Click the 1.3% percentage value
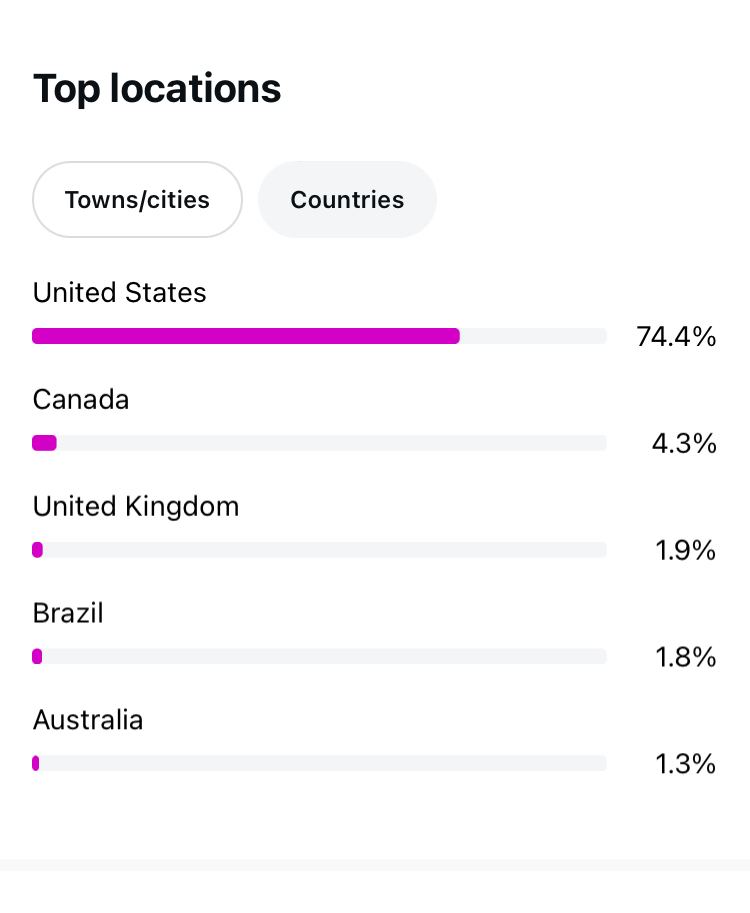Image resolution: width=750 pixels, height=913 pixels. [686, 765]
